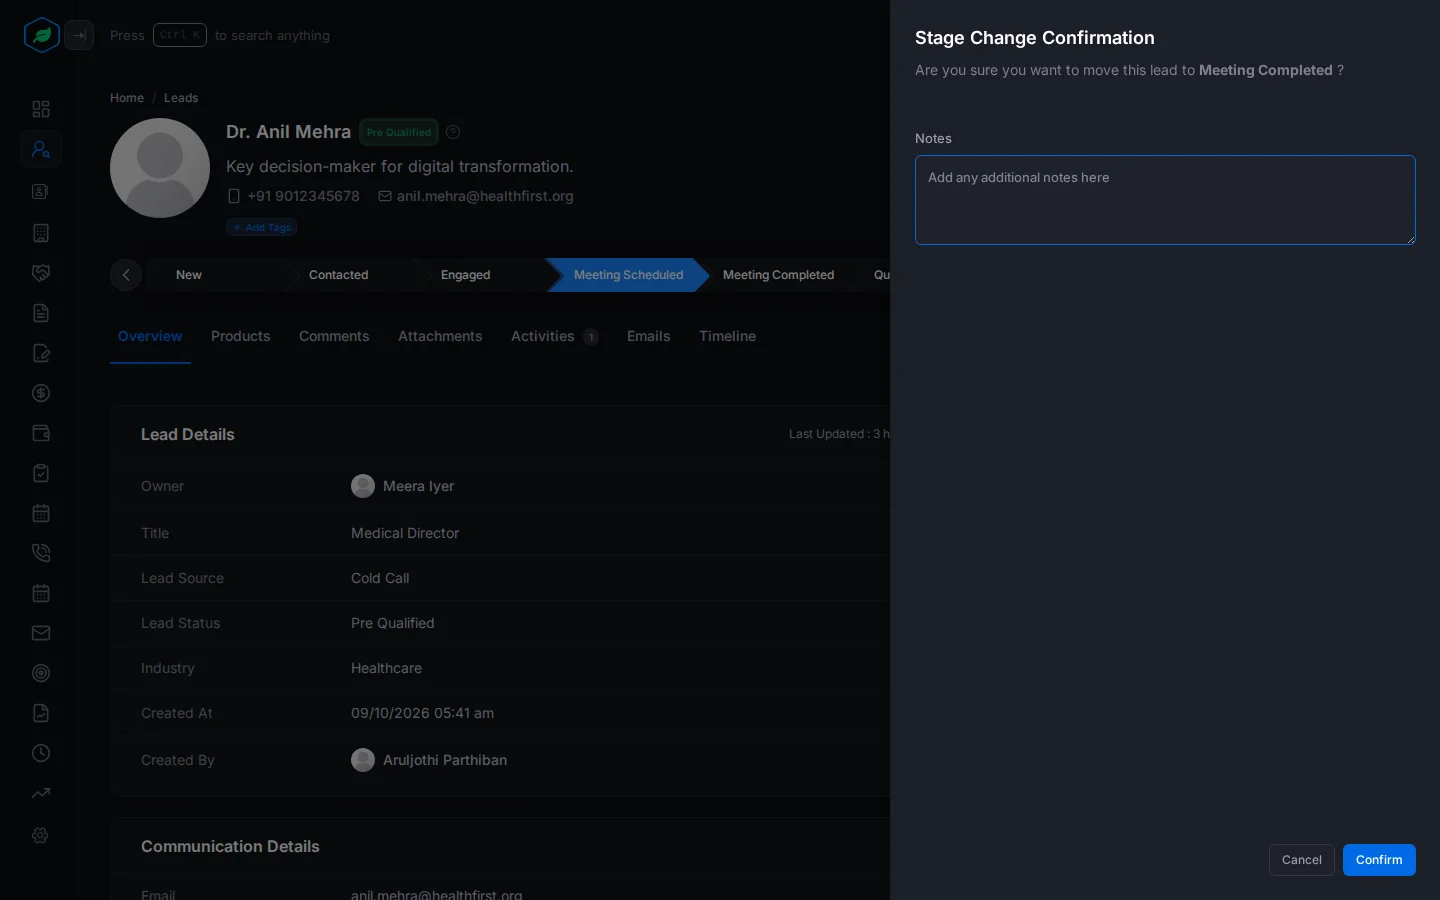Open the settings gear in sidebar
1440x900 pixels.
[x=41, y=835]
